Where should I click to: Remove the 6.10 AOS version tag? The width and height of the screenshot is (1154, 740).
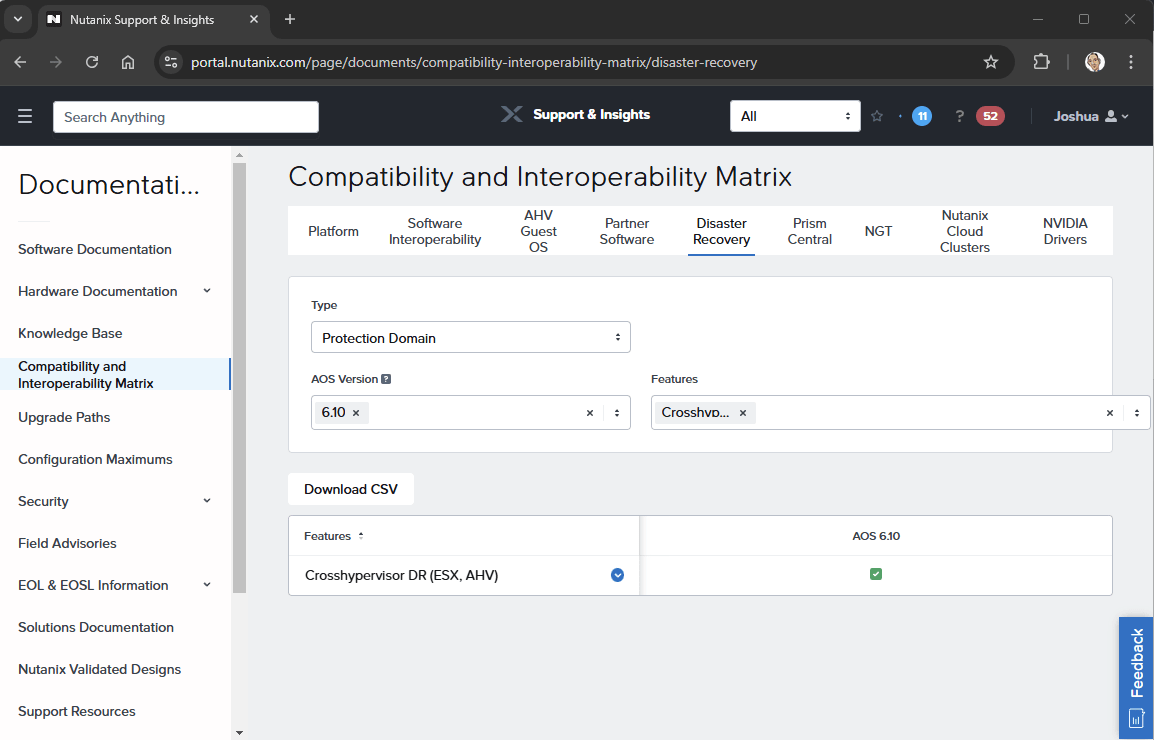pos(355,412)
